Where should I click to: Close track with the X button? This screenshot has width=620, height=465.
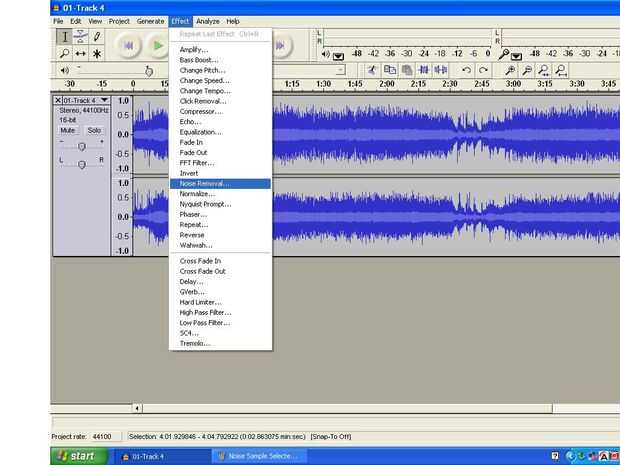pyautogui.click(x=58, y=100)
